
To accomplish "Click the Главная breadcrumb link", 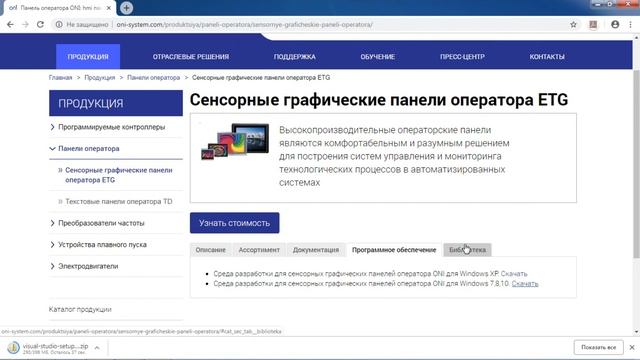I will click(x=60, y=78).
